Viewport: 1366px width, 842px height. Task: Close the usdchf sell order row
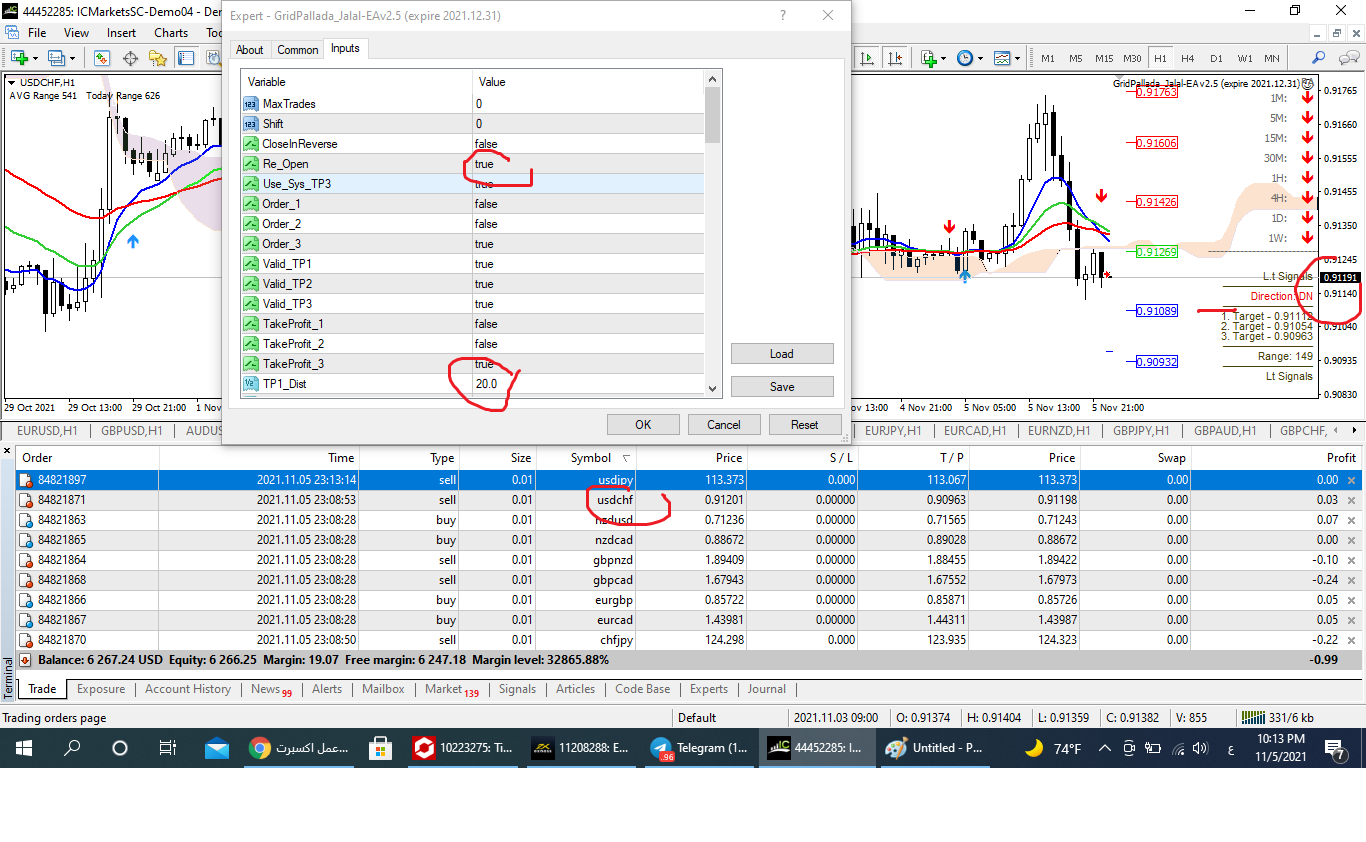(x=1352, y=500)
